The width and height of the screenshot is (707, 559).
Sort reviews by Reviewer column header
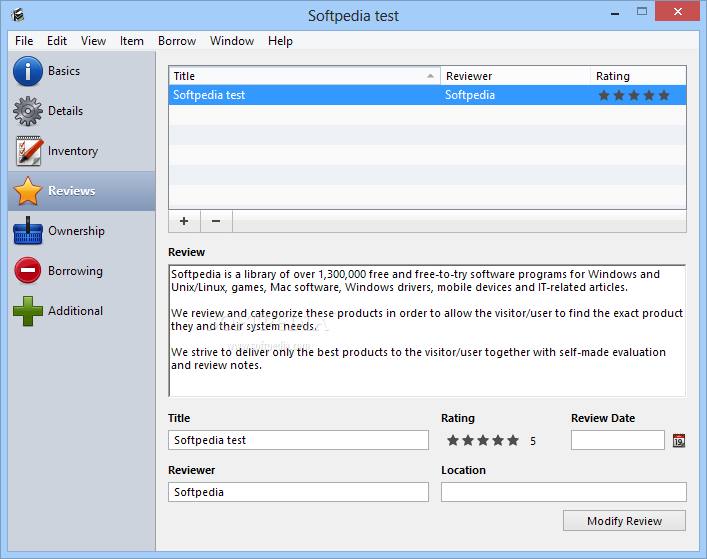(x=515, y=76)
